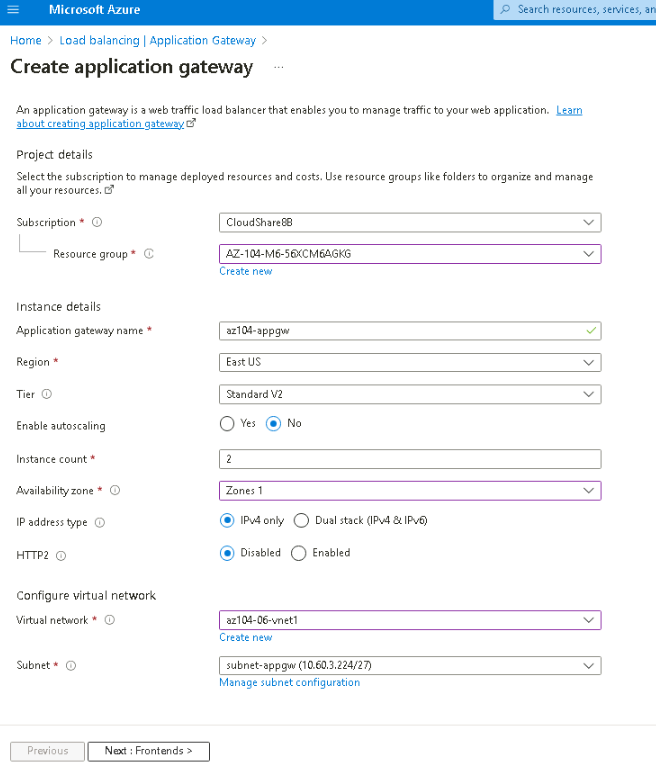Viewport: 656px width, 774px height.
Task: Open the ellipsis more options menu
Action: (x=279, y=67)
